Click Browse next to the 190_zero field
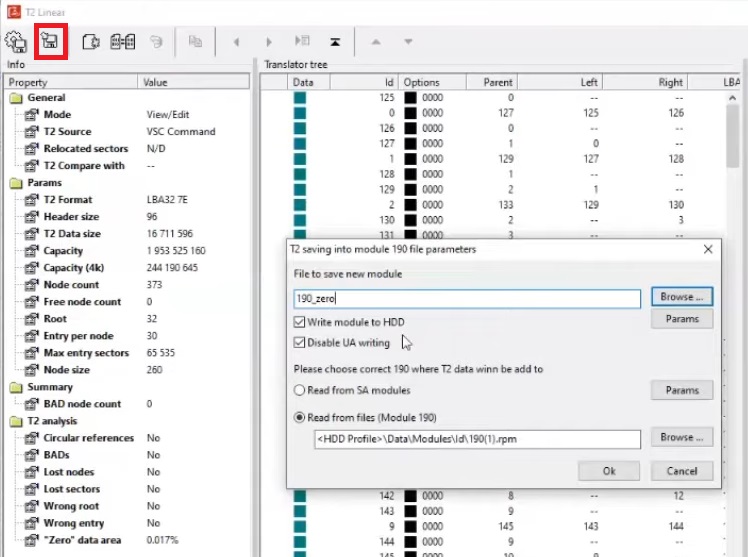The image size is (748, 557). (681, 297)
